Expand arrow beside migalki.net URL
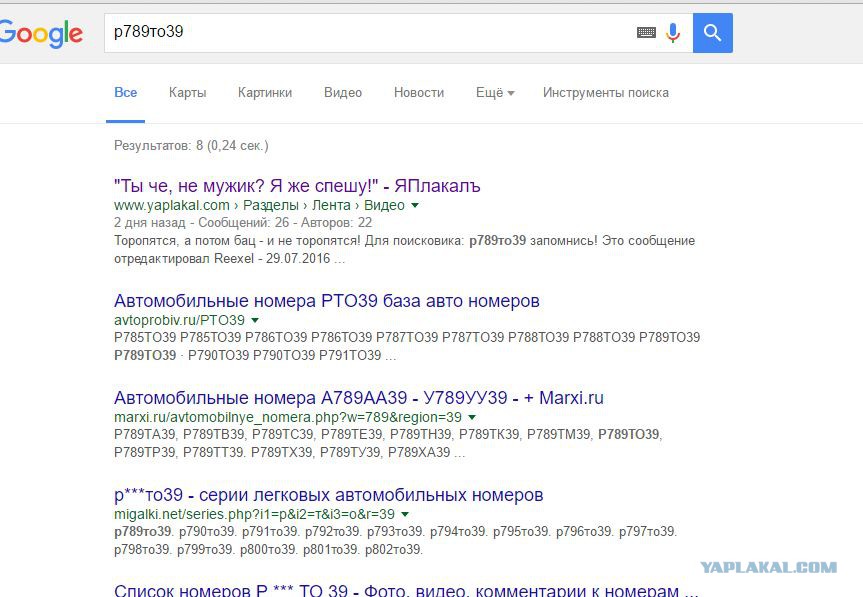Viewport: 863px width, 597px height. point(405,514)
